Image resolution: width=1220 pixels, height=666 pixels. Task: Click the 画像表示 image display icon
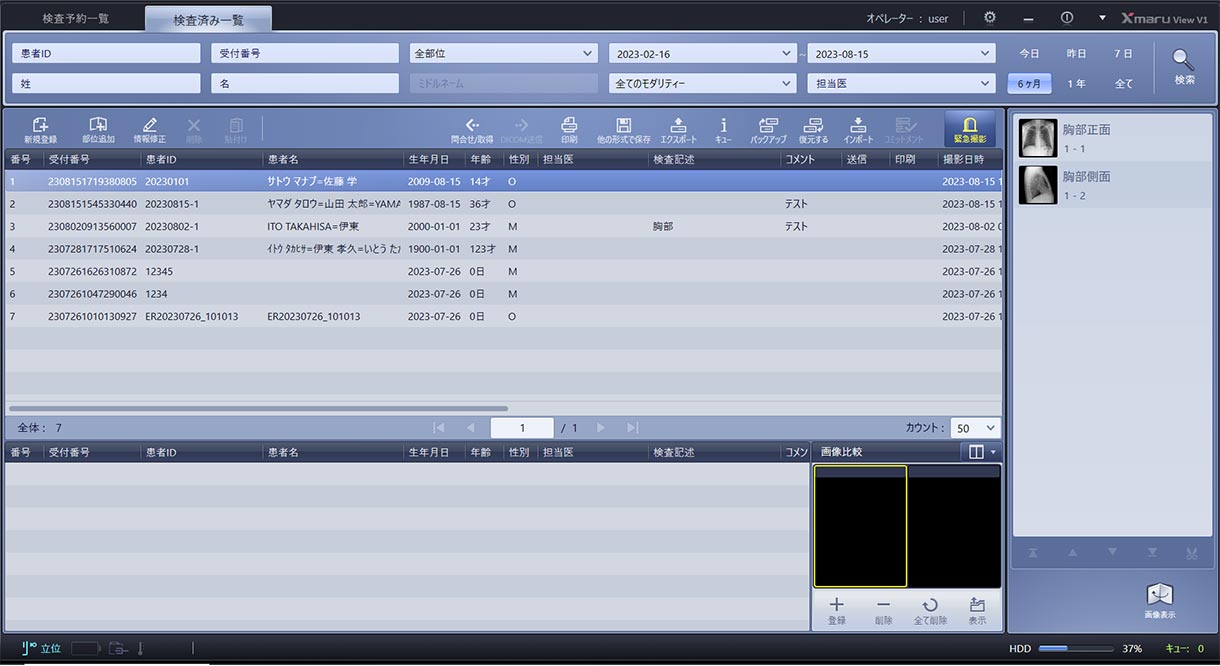1159,600
